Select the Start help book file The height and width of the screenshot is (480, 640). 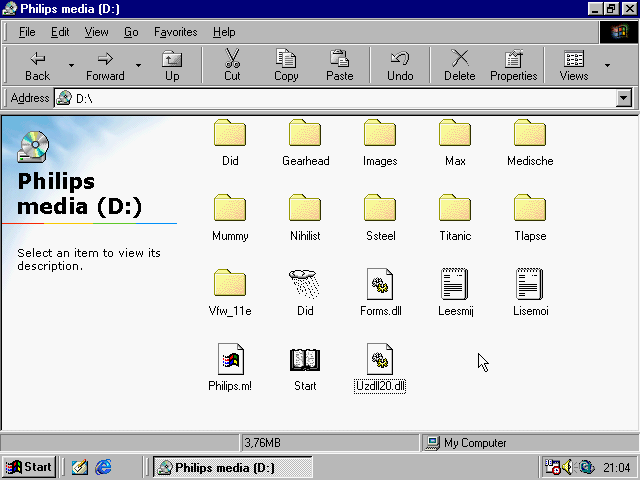point(305,360)
